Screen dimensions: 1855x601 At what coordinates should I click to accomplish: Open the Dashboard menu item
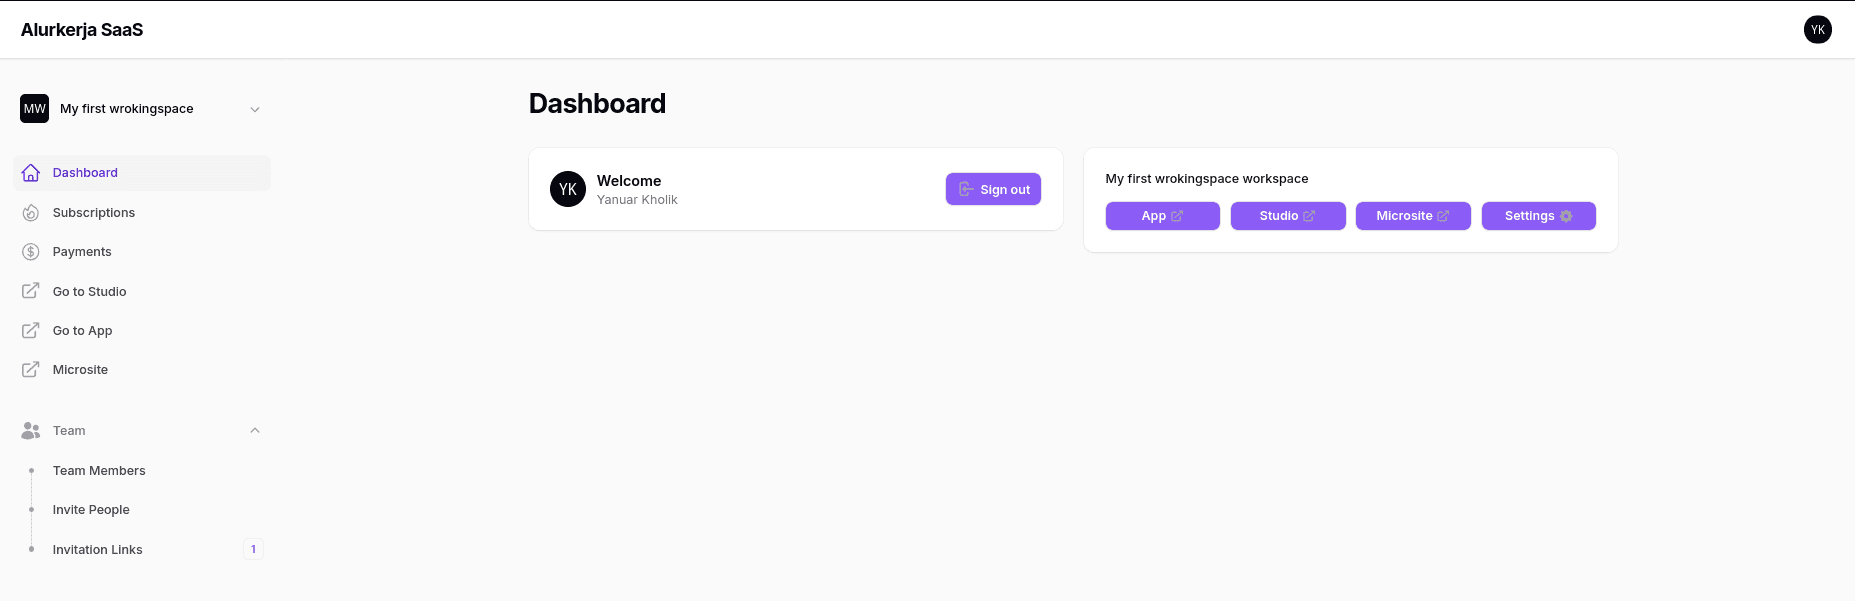[x=142, y=173]
